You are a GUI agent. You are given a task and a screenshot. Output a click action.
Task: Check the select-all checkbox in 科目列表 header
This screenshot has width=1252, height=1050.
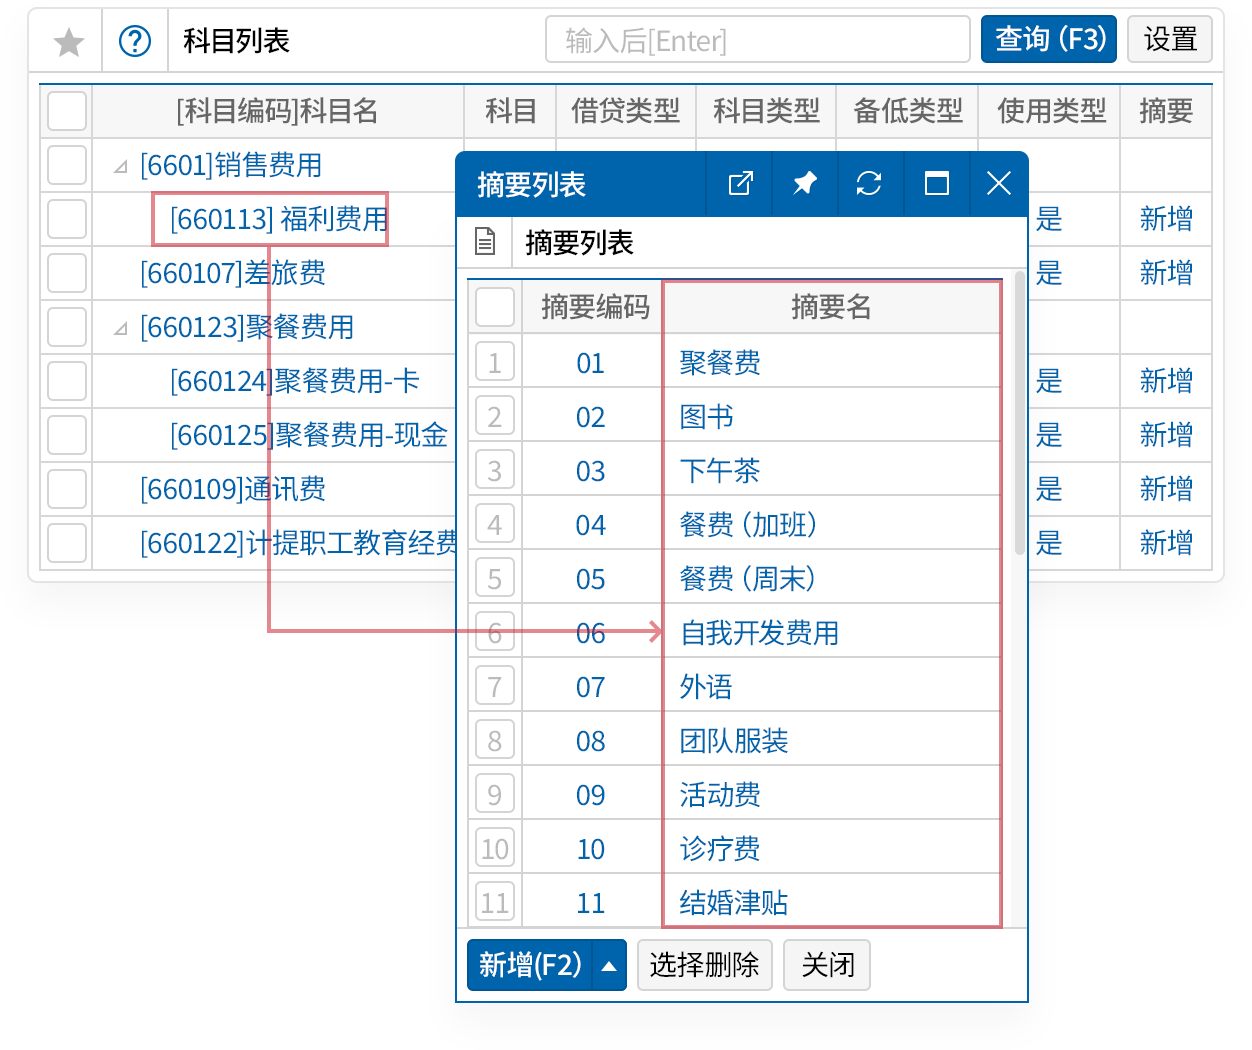coord(66,111)
